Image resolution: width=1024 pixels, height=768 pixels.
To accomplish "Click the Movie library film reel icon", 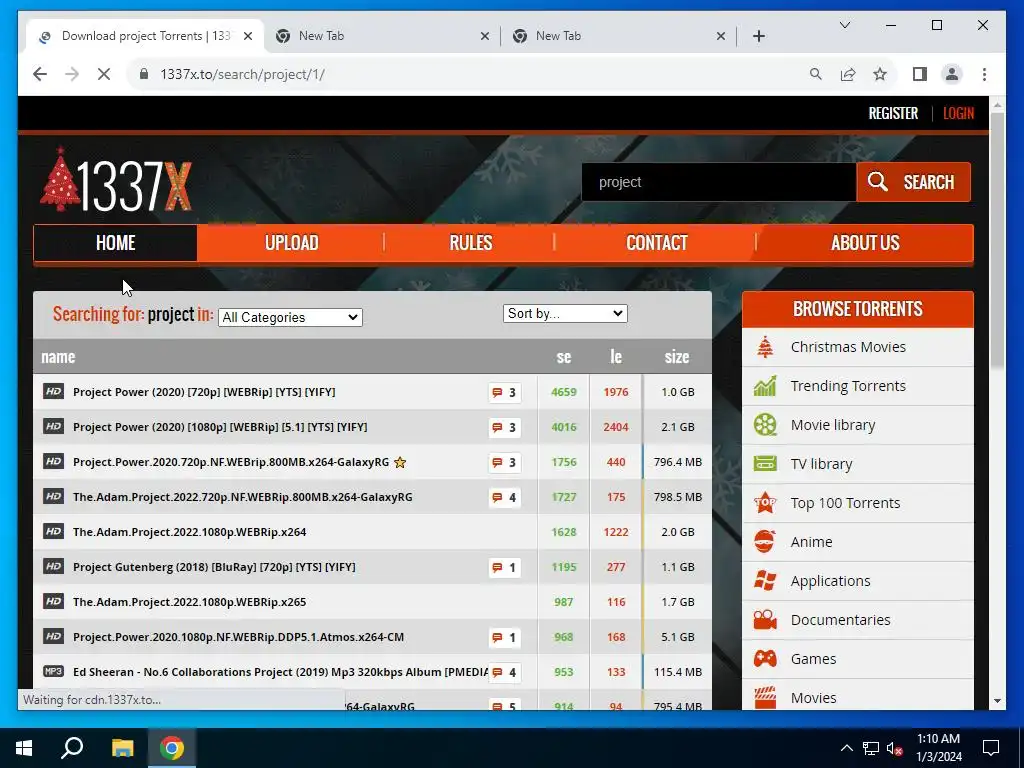I will point(765,425).
